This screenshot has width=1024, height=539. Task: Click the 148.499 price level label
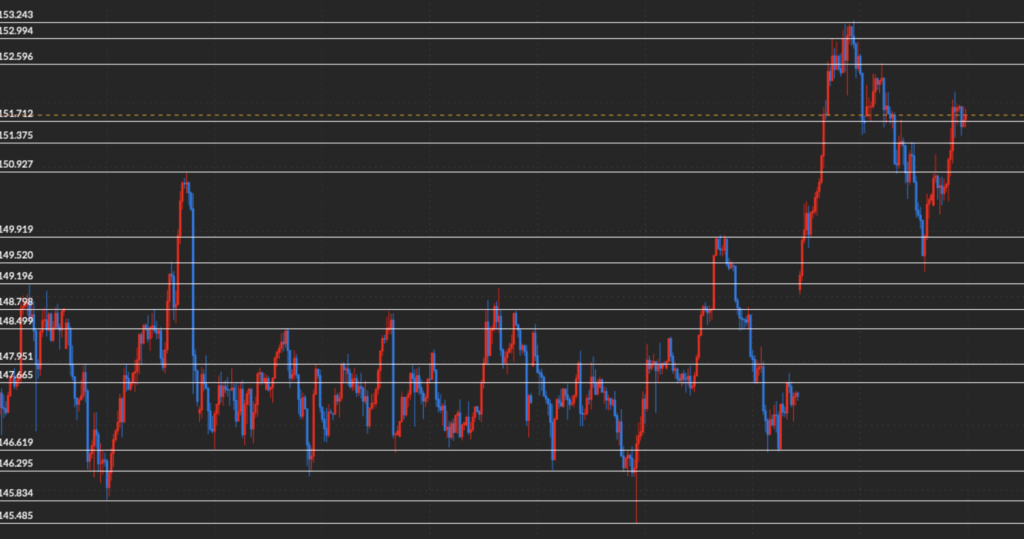[16, 321]
